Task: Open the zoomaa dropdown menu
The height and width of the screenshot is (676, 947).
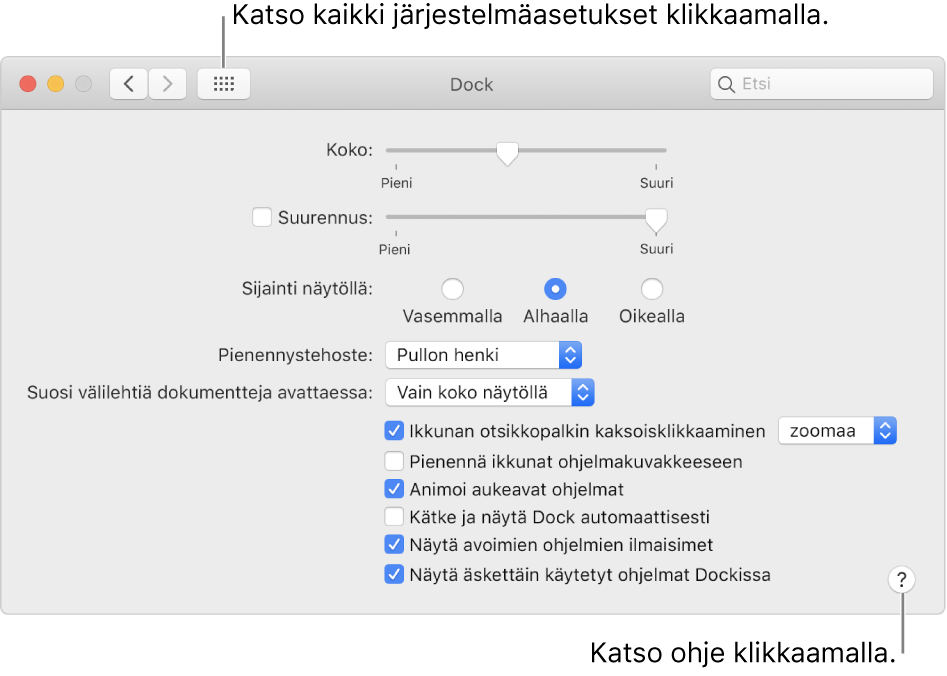Action: [x=837, y=431]
